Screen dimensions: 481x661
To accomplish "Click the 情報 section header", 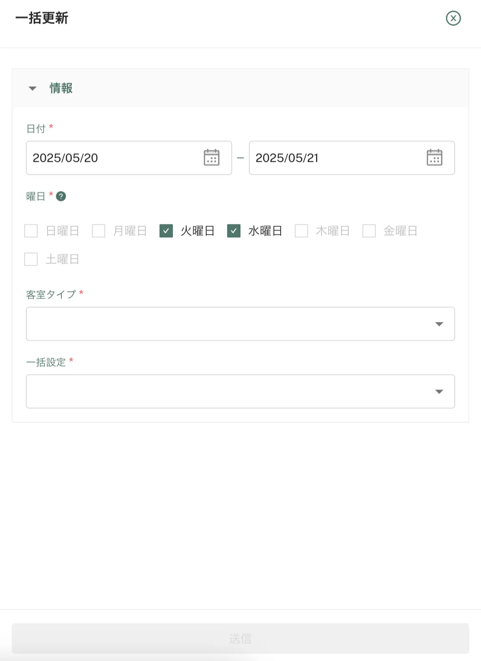I will coord(240,88).
